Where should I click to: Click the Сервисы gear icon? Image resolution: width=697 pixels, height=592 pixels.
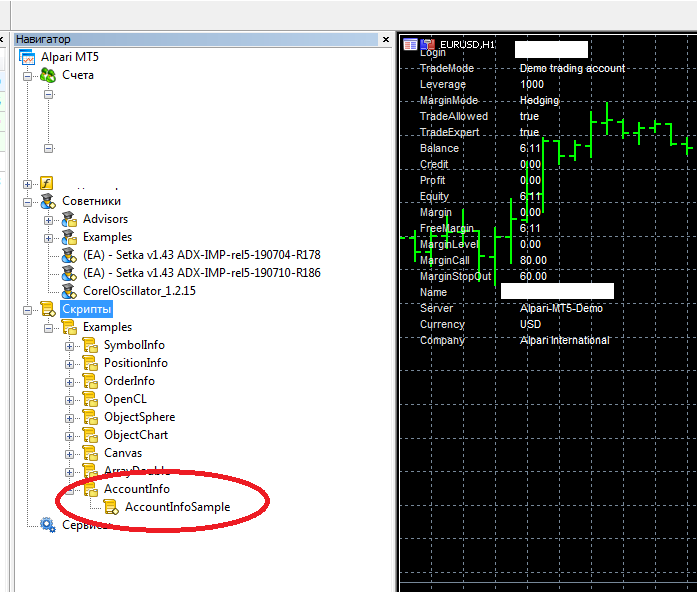(48, 525)
